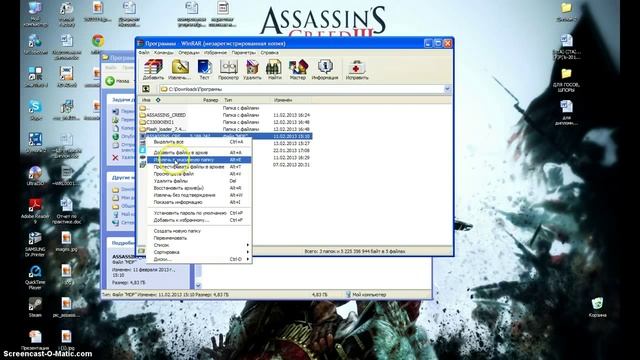Screen dimensions: 640x360
Task: Sort files by the Тип column header
Action: coord(247,100)
